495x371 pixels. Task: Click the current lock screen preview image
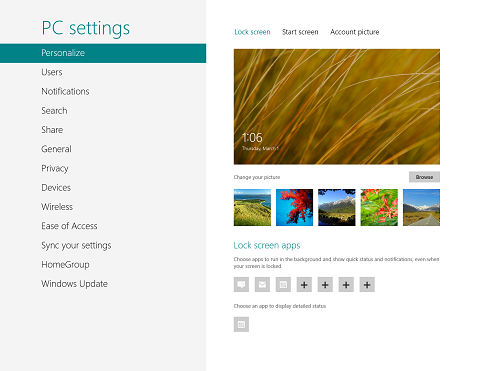click(337, 107)
